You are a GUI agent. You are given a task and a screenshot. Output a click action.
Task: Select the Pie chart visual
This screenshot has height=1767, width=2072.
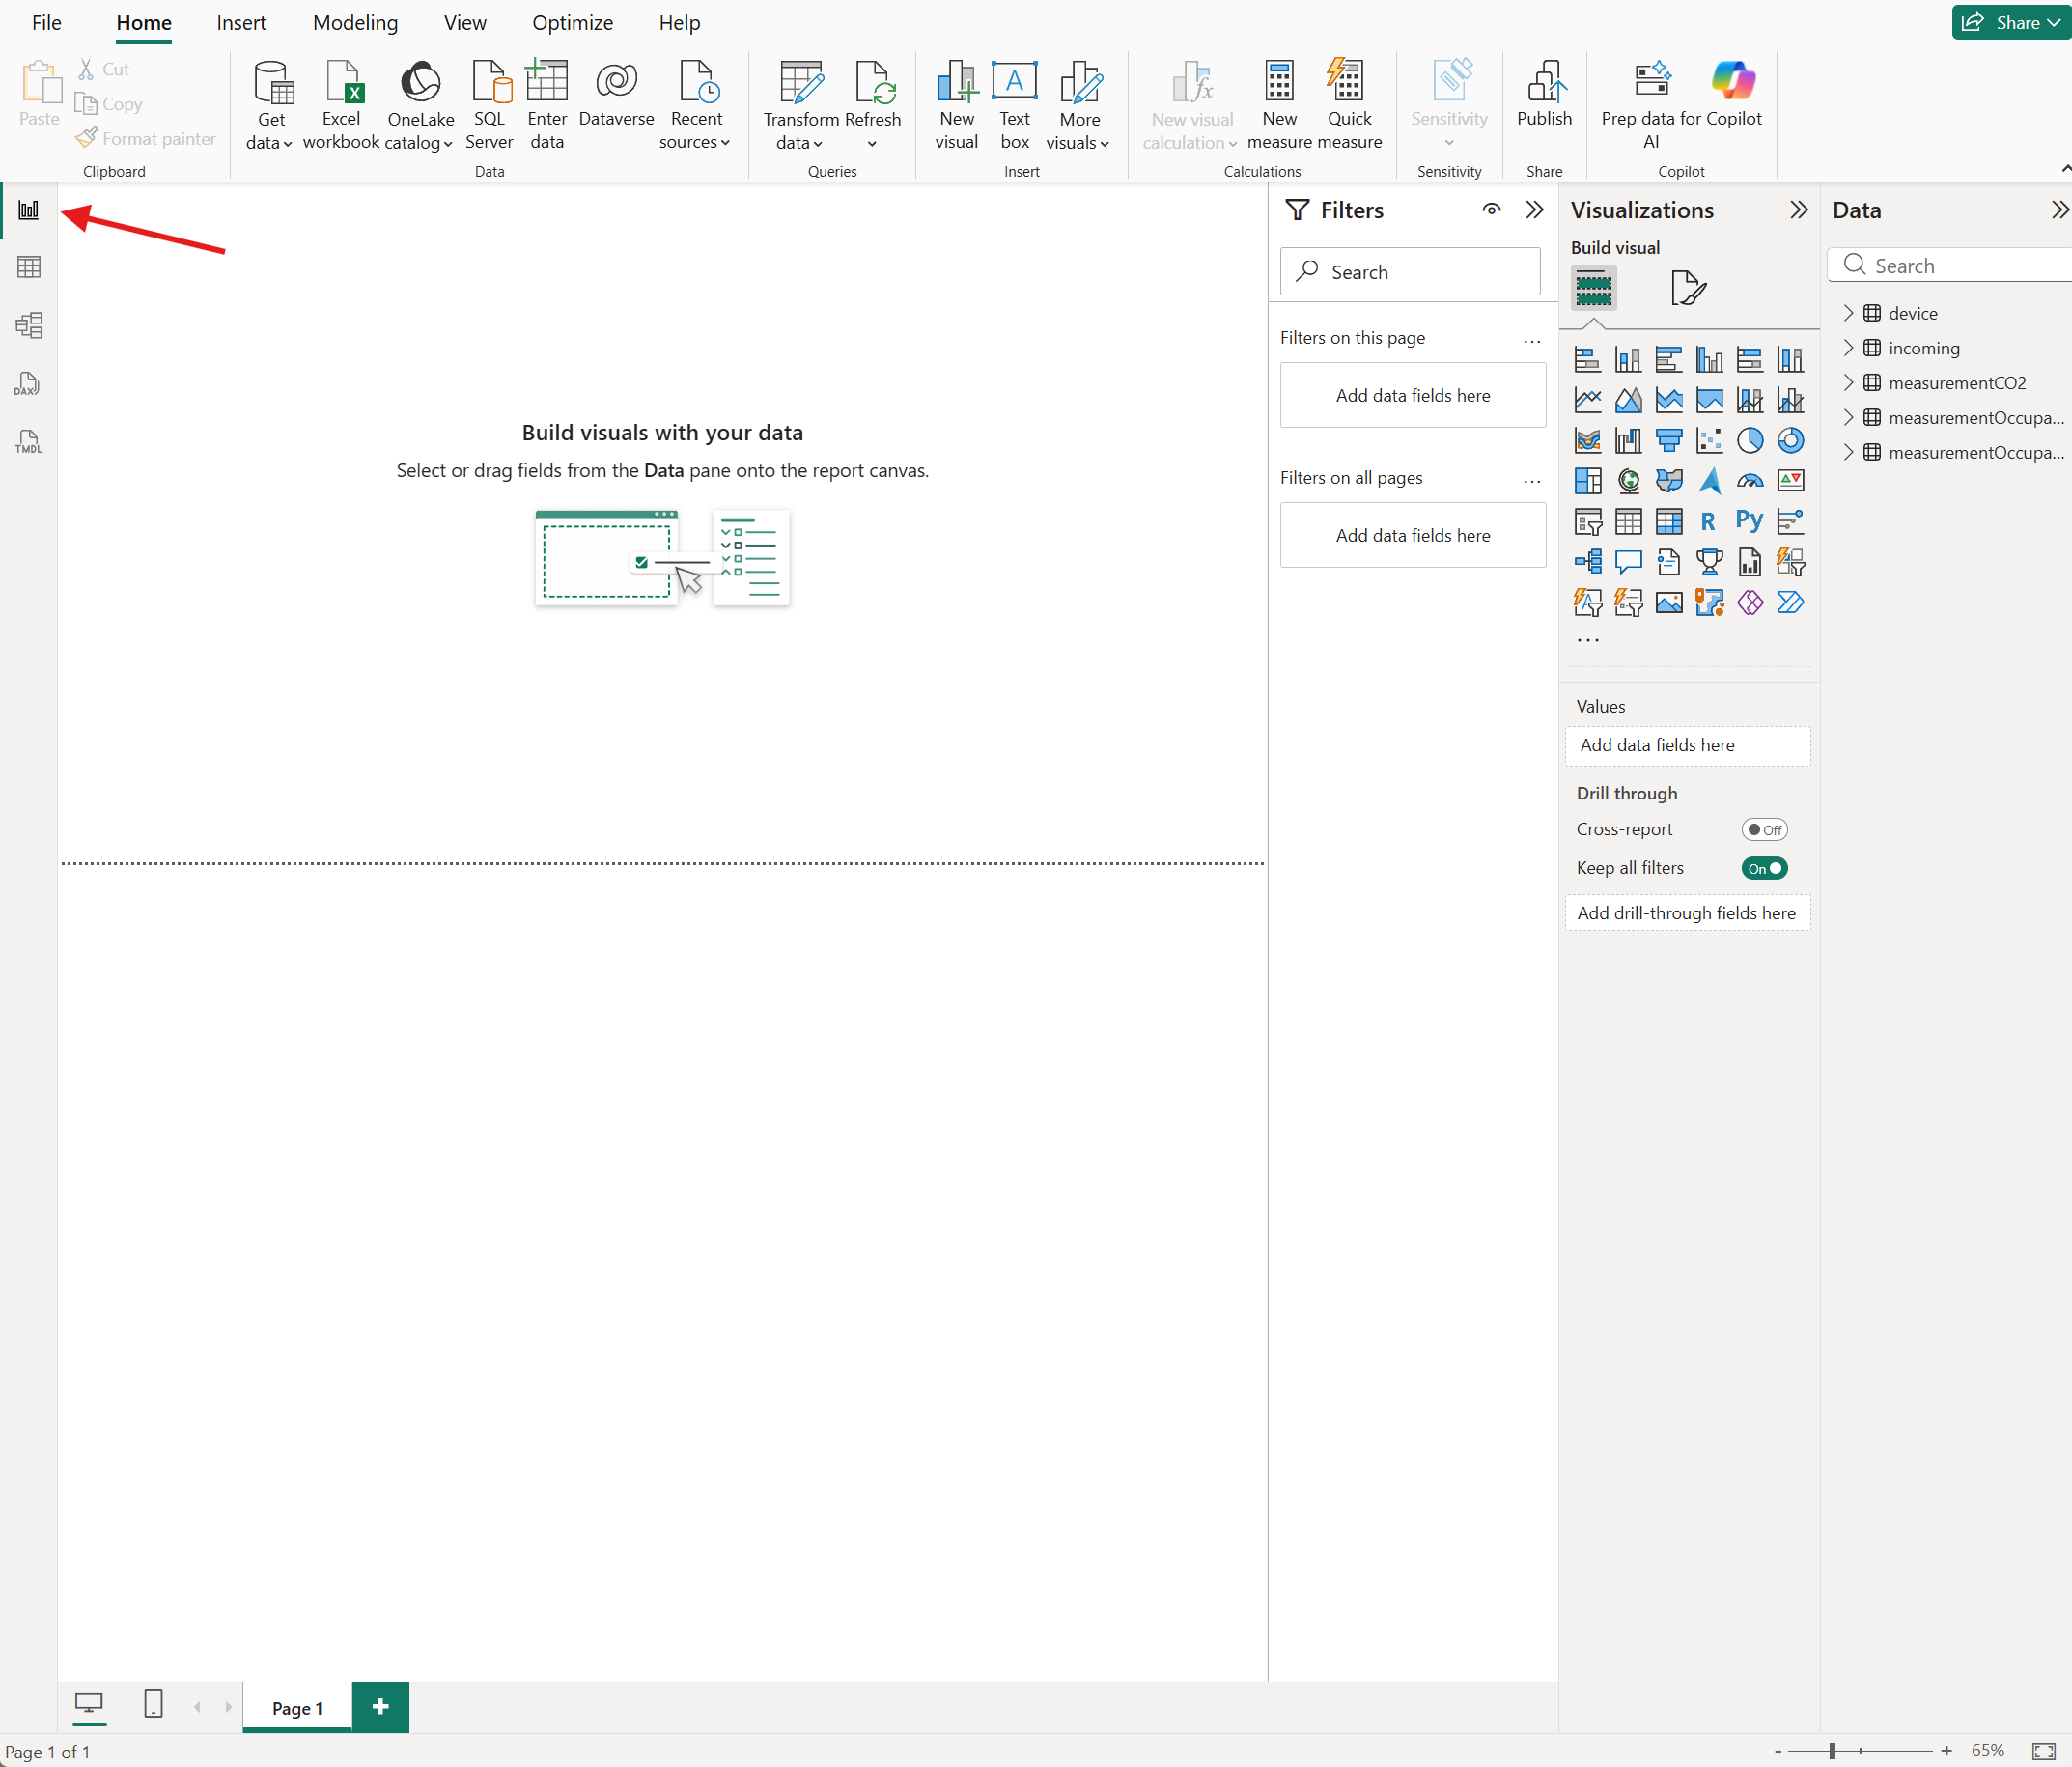coord(1750,440)
